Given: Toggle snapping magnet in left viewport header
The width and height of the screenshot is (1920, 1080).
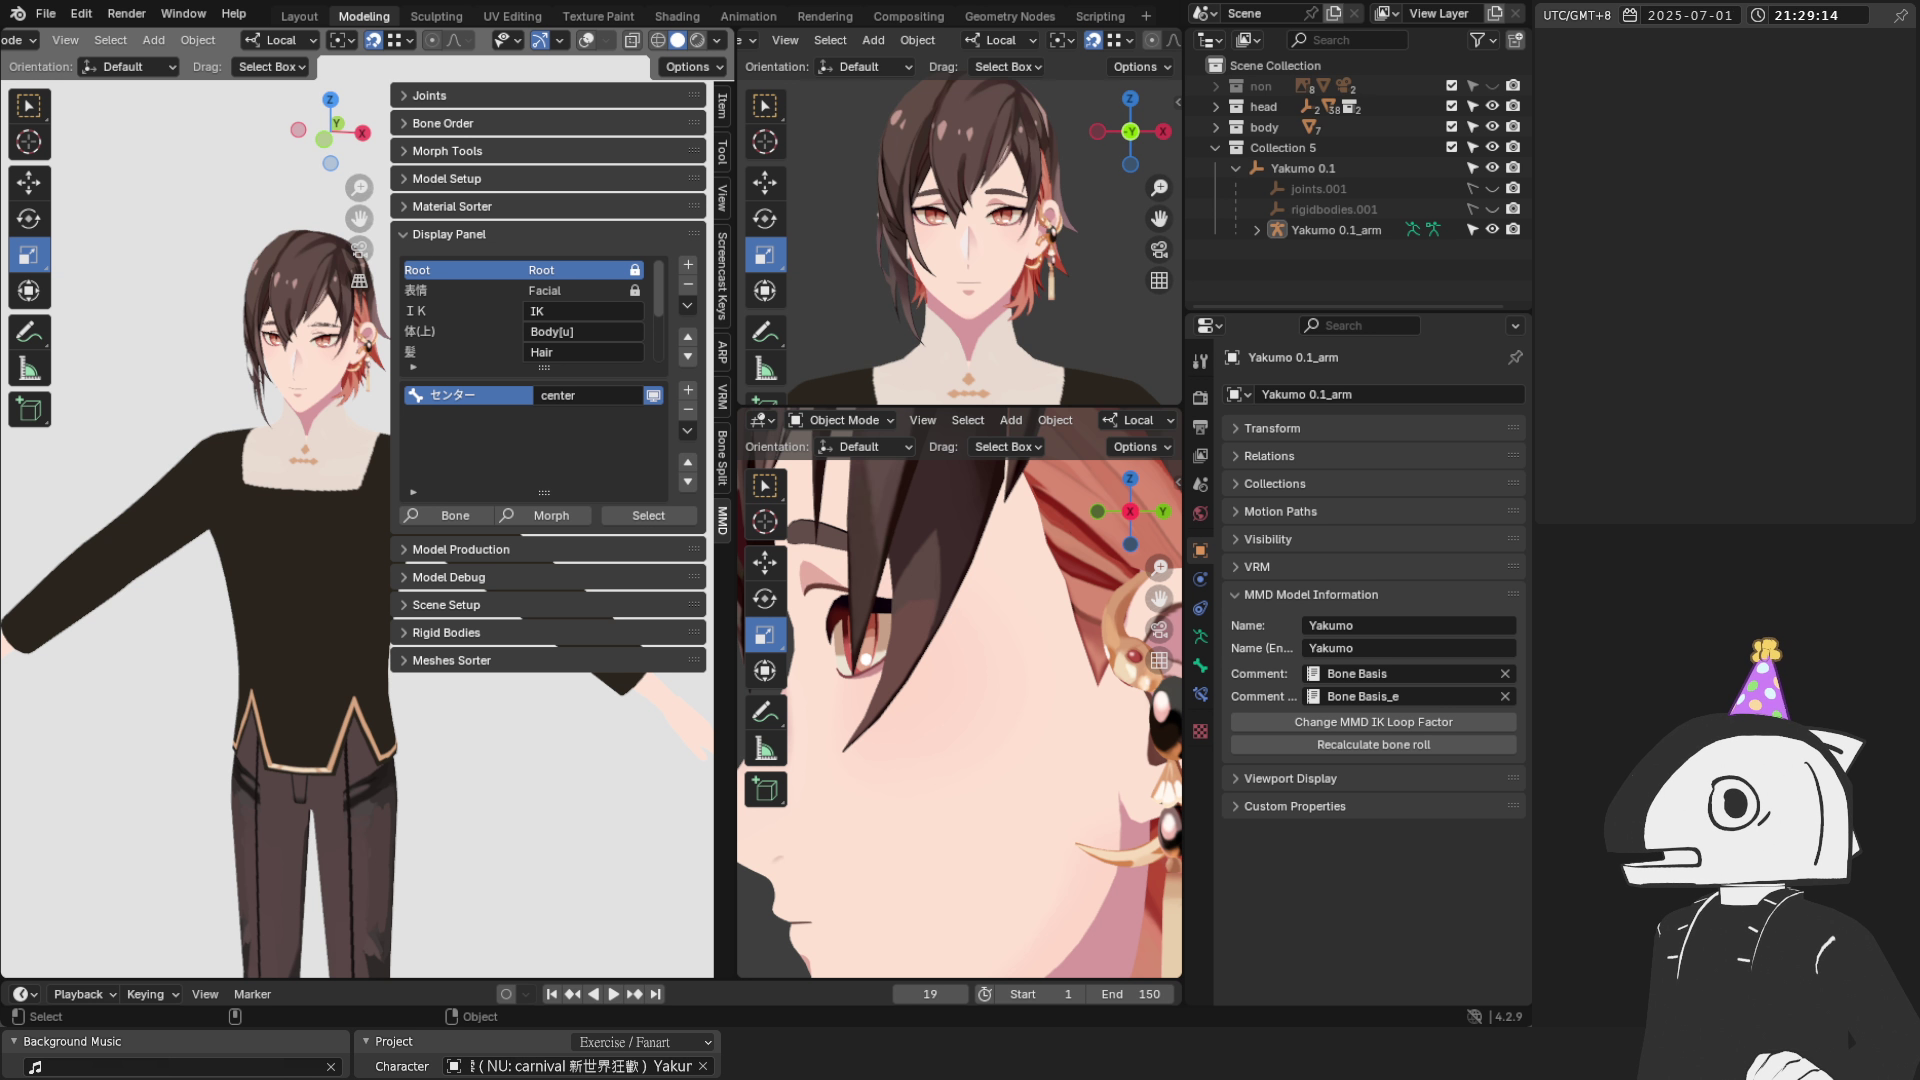Looking at the screenshot, I should tap(373, 40).
